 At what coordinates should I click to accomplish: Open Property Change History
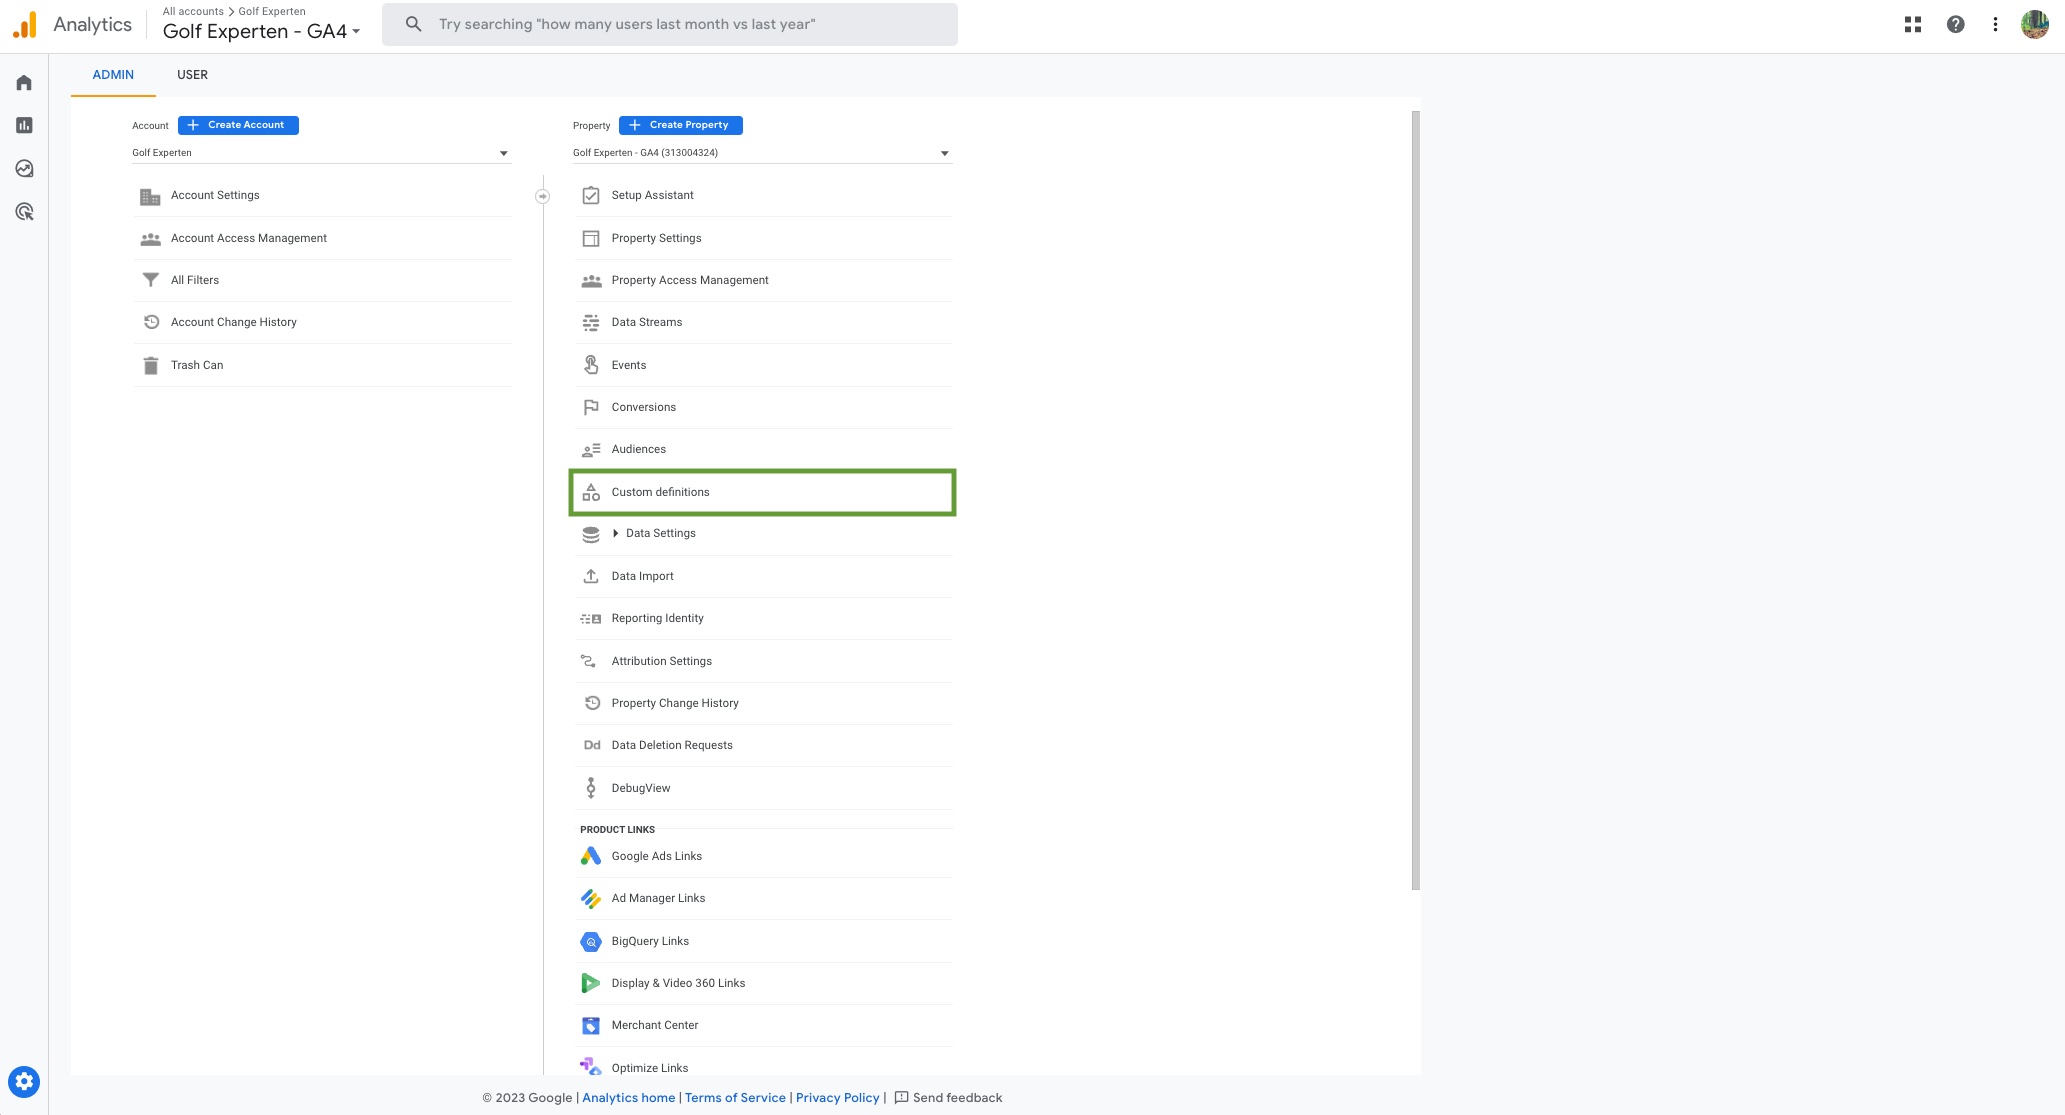pyautogui.click(x=764, y=703)
